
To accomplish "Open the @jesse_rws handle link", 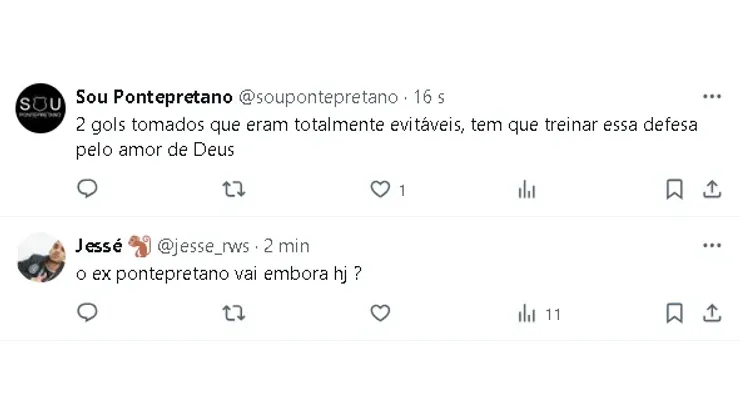I will point(203,246).
